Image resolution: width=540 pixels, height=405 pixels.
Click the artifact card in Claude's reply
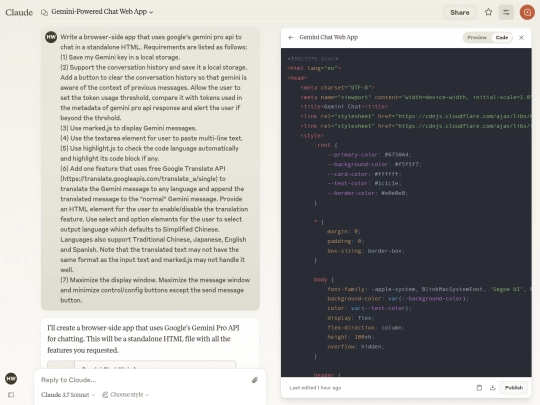[142, 365]
